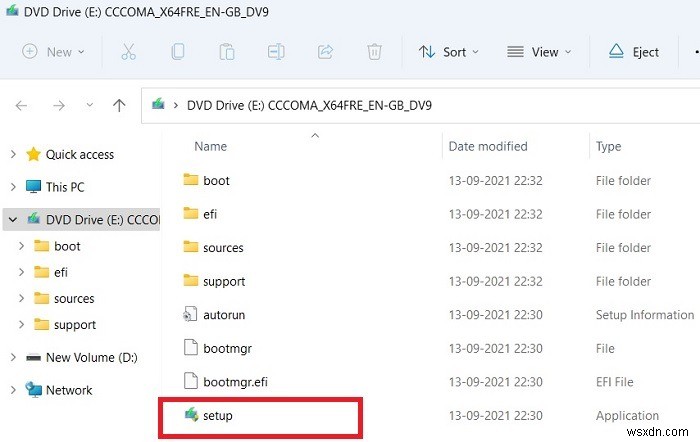Select the bootmgr file
Image resolution: width=700 pixels, height=442 pixels.
(227, 349)
